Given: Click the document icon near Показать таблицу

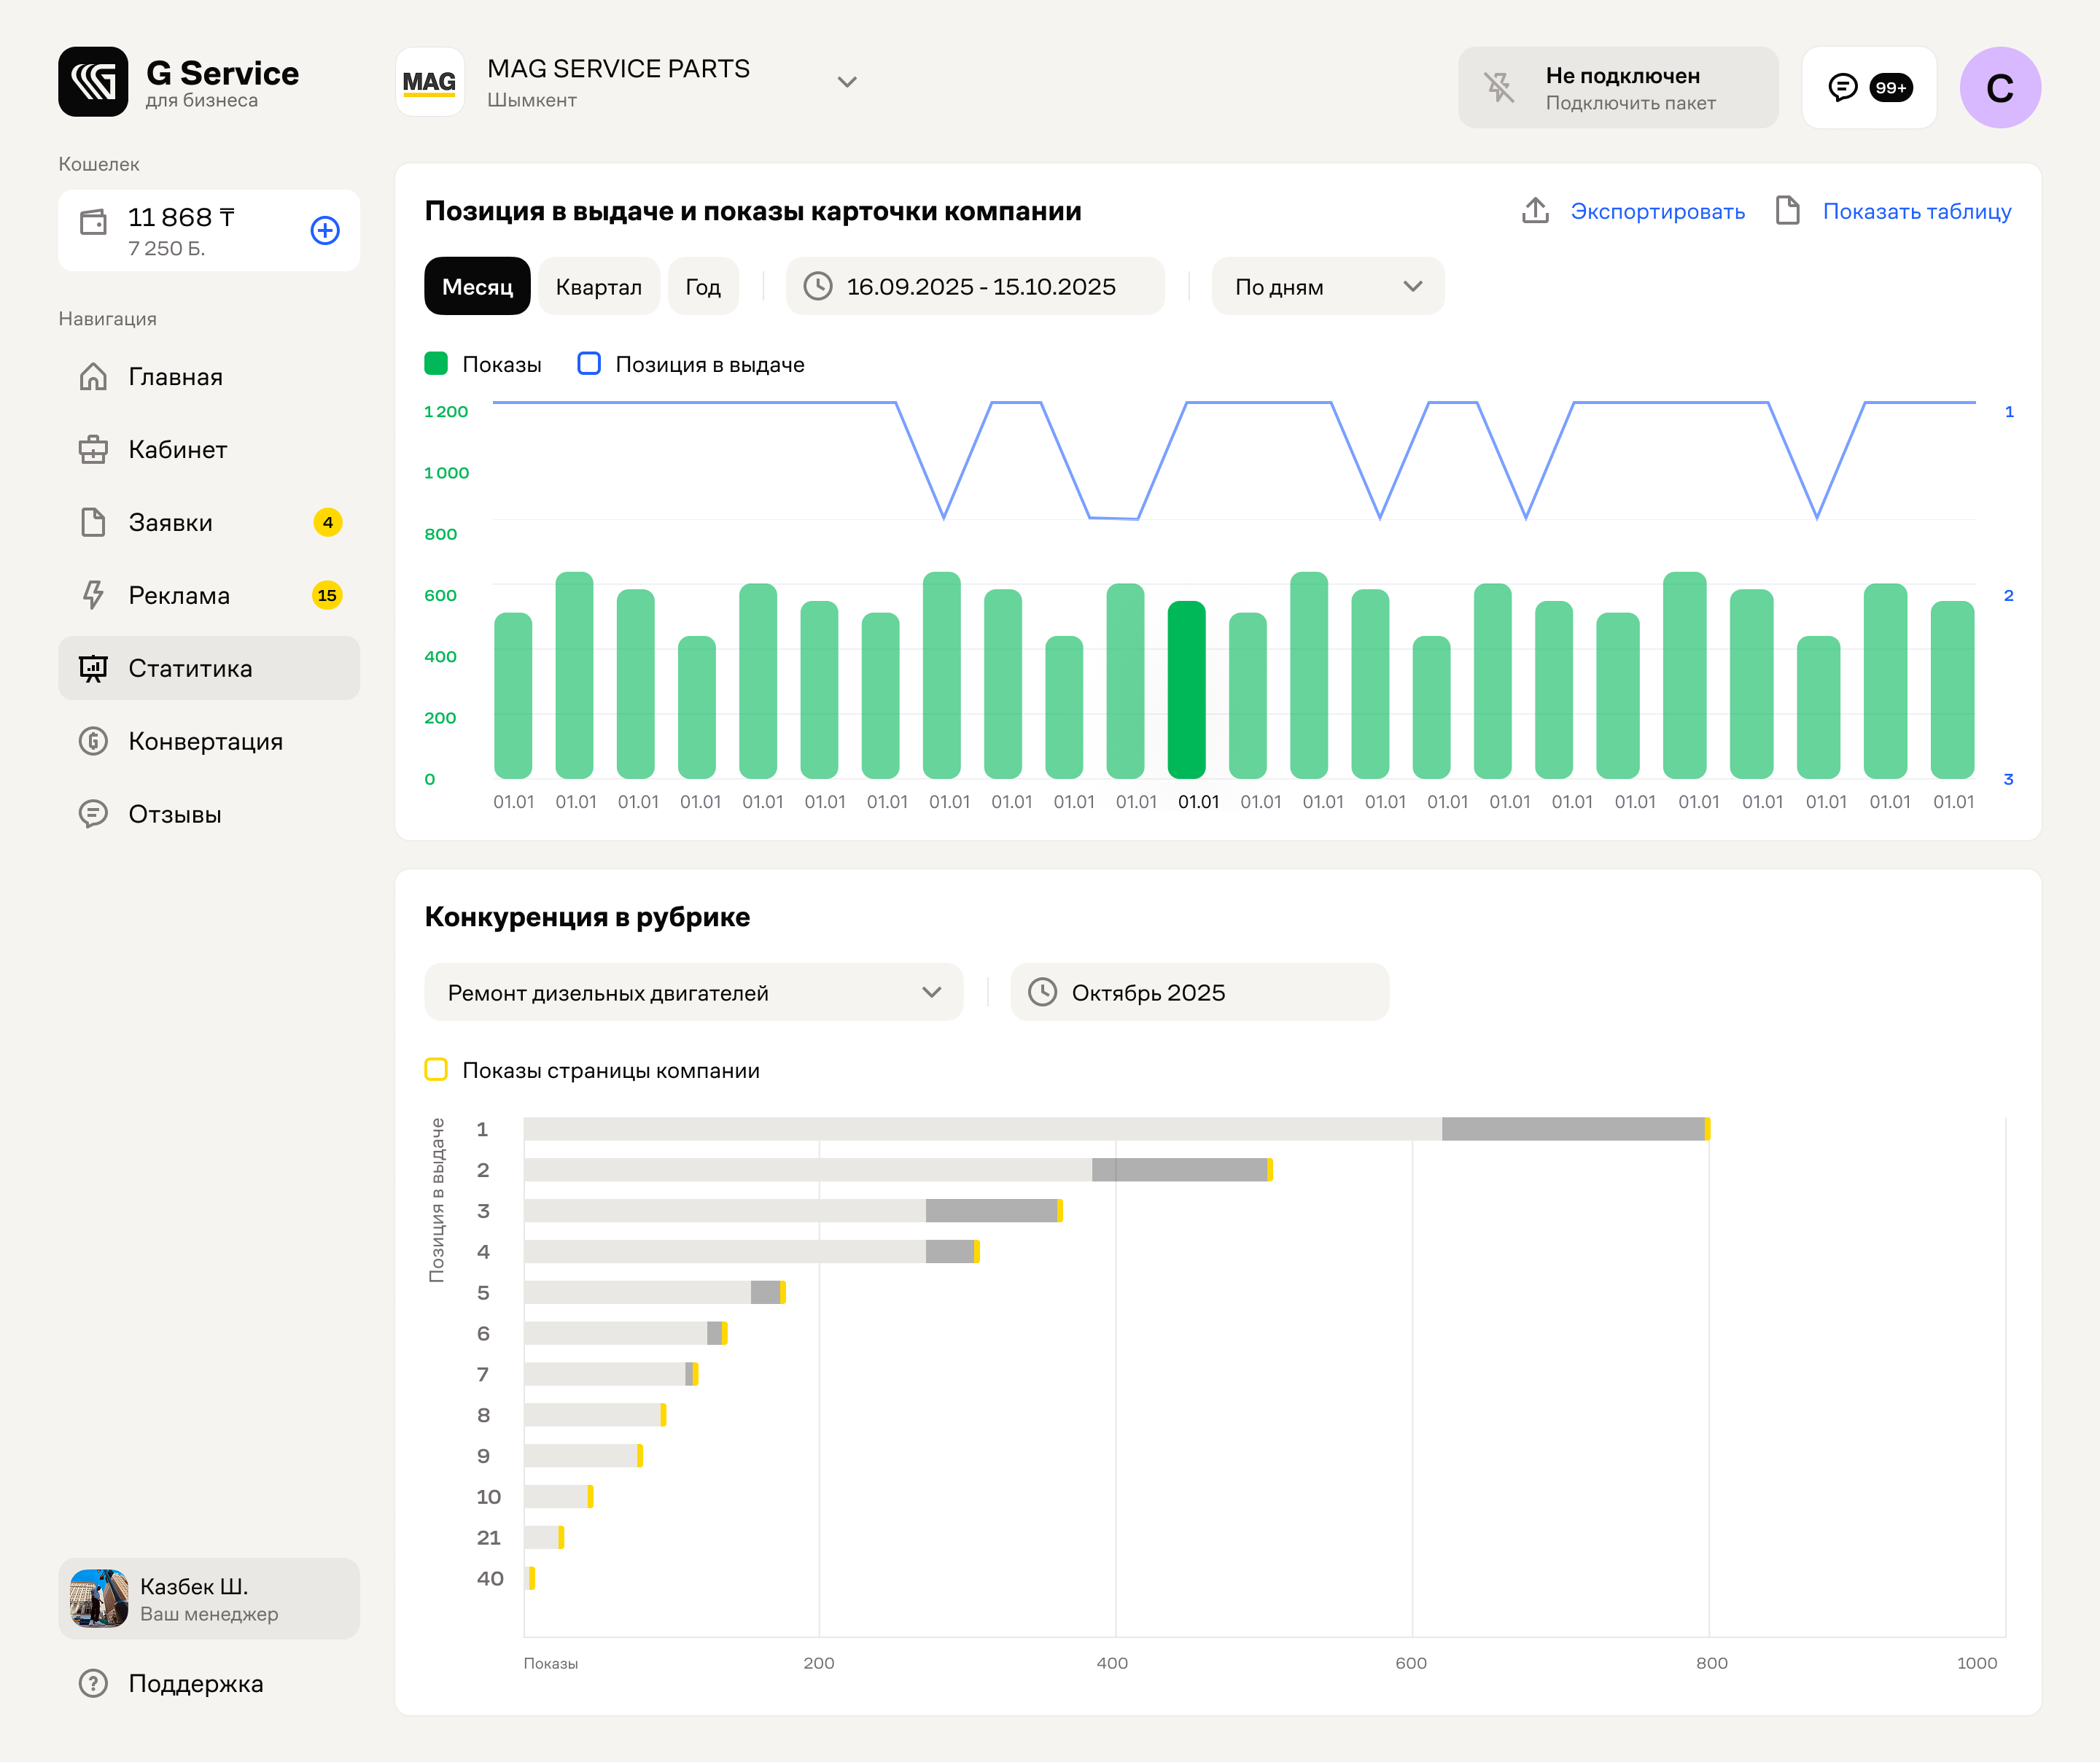Looking at the screenshot, I should (1787, 211).
